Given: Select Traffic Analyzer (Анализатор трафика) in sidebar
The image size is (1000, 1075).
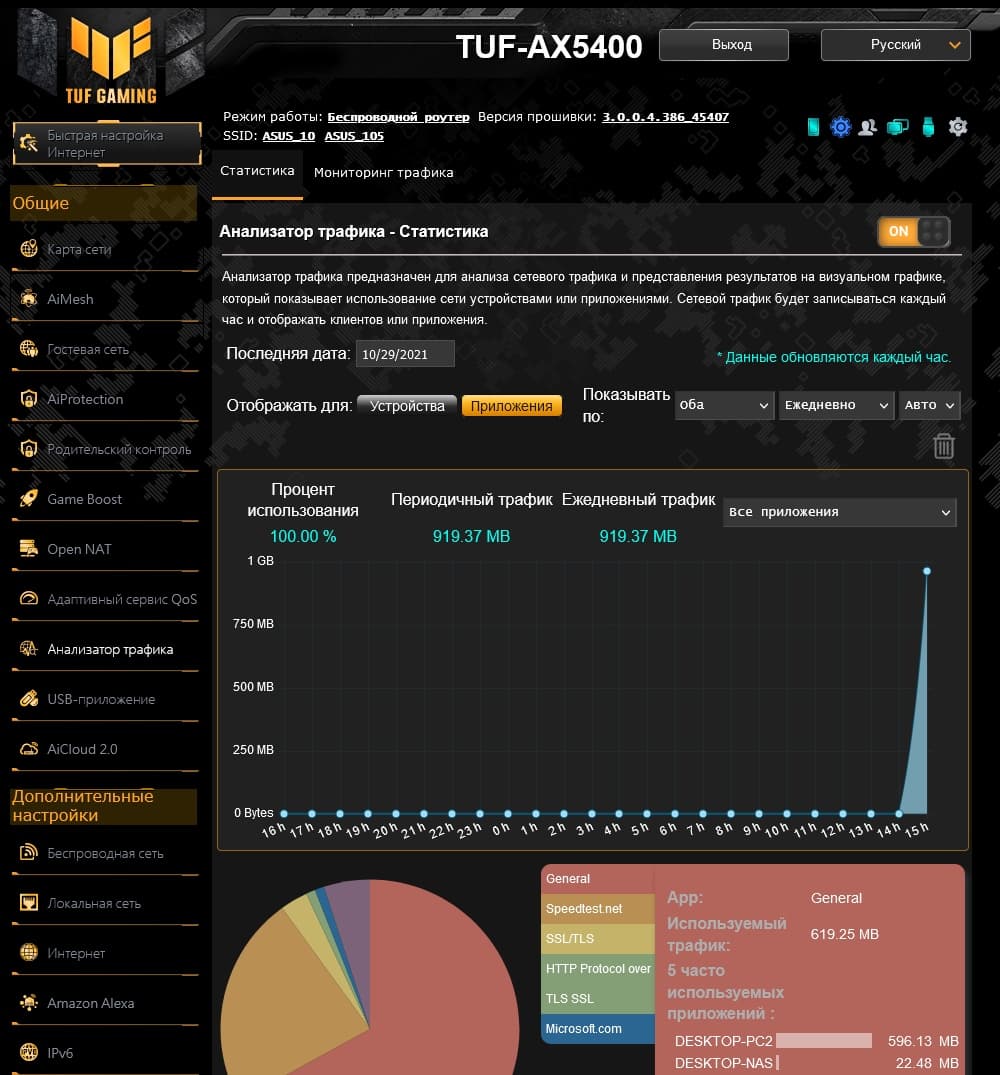Looking at the screenshot, I should pyautogui.click(x=104, y=649).
